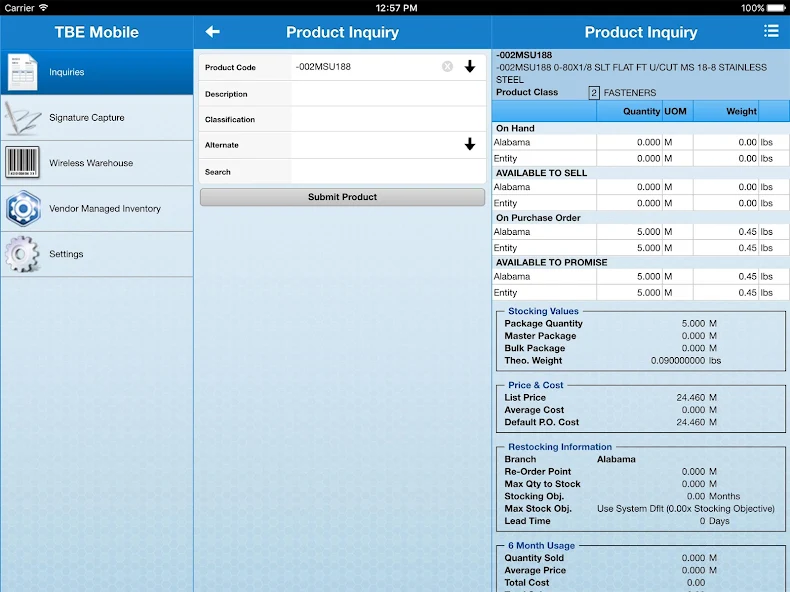The width and height of the screenshot is (790, 592).
Task: Select the On Hand Entity row
Action: click(x=640, y=159)
